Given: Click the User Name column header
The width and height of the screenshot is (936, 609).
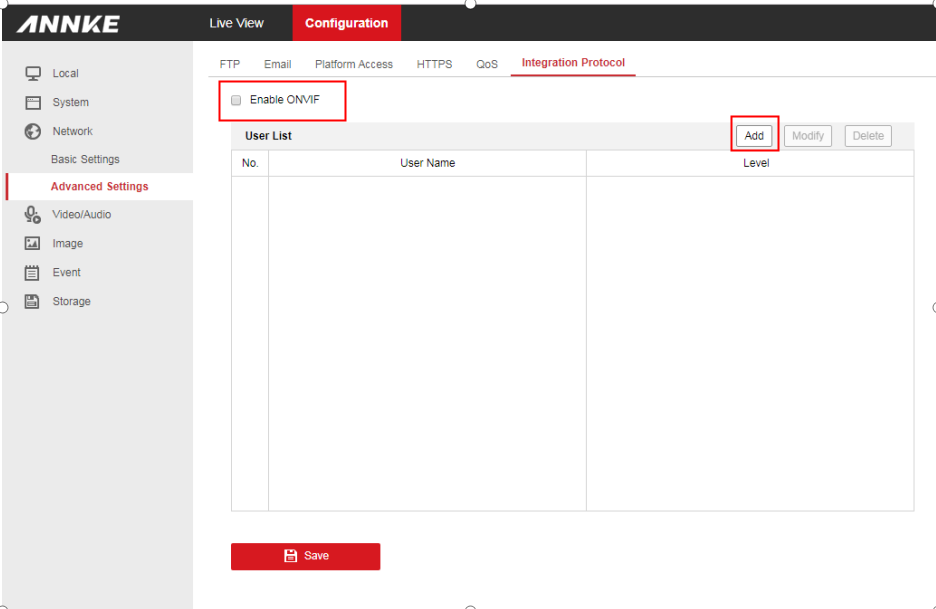Looking at the screenshot, I should [x=427, y=163].
